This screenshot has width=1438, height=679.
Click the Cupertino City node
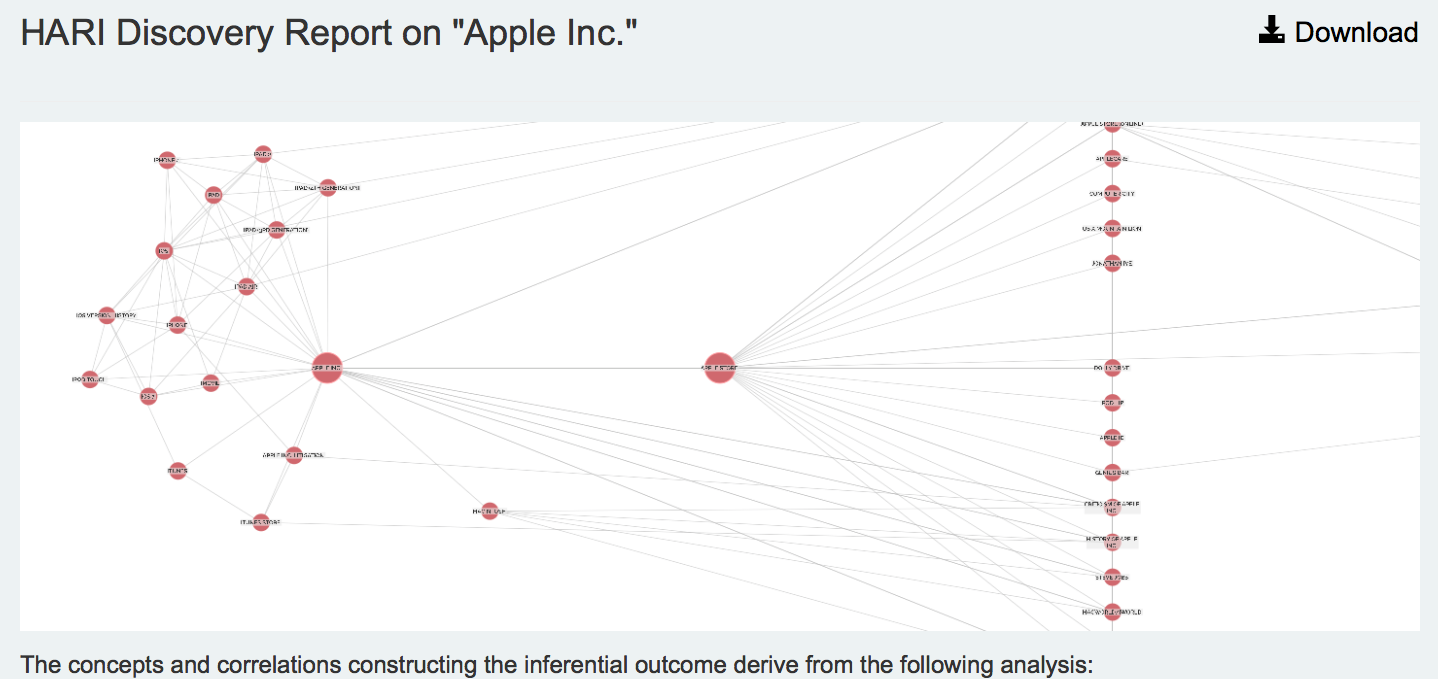(1112, 193)
